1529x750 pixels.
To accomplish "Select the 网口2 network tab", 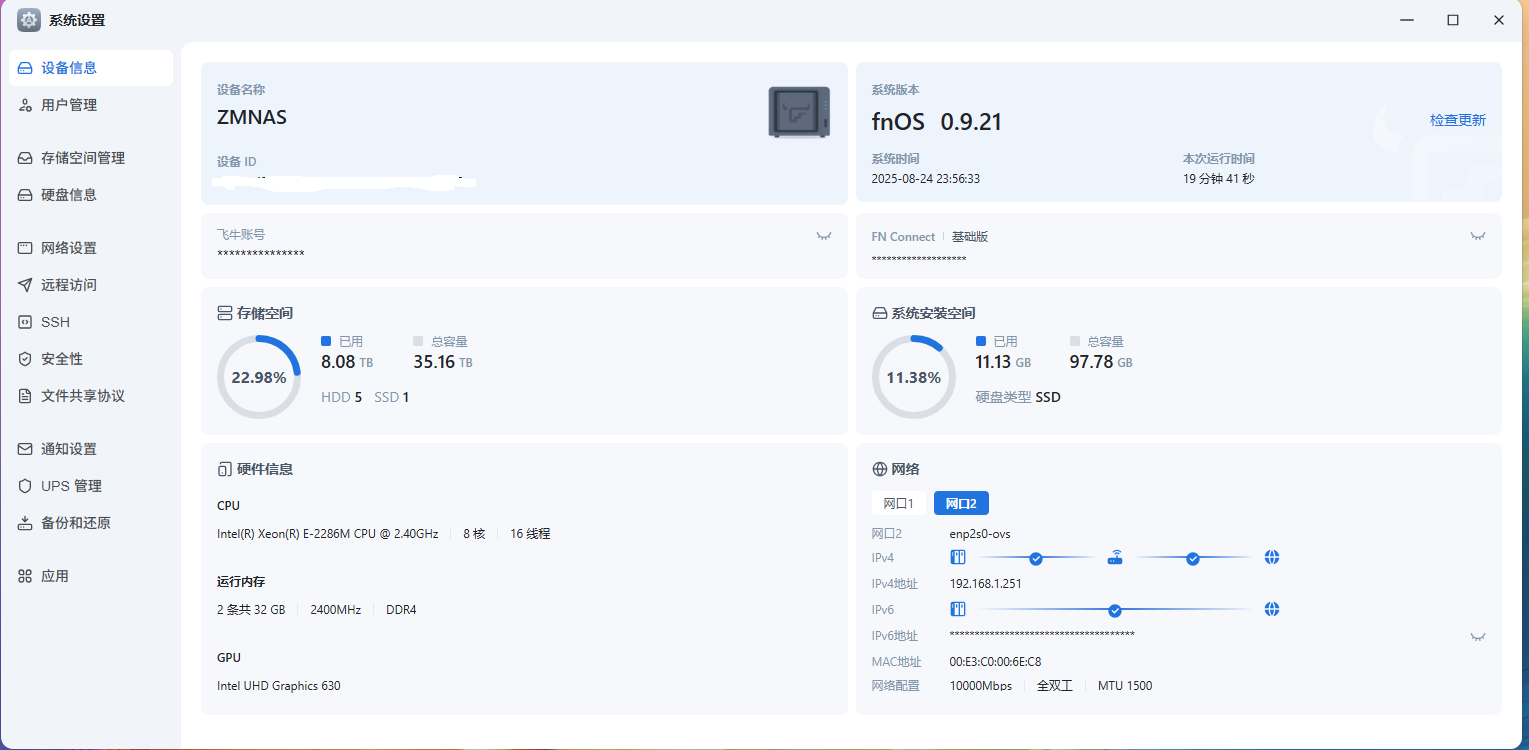I will (x=961, y=503).
